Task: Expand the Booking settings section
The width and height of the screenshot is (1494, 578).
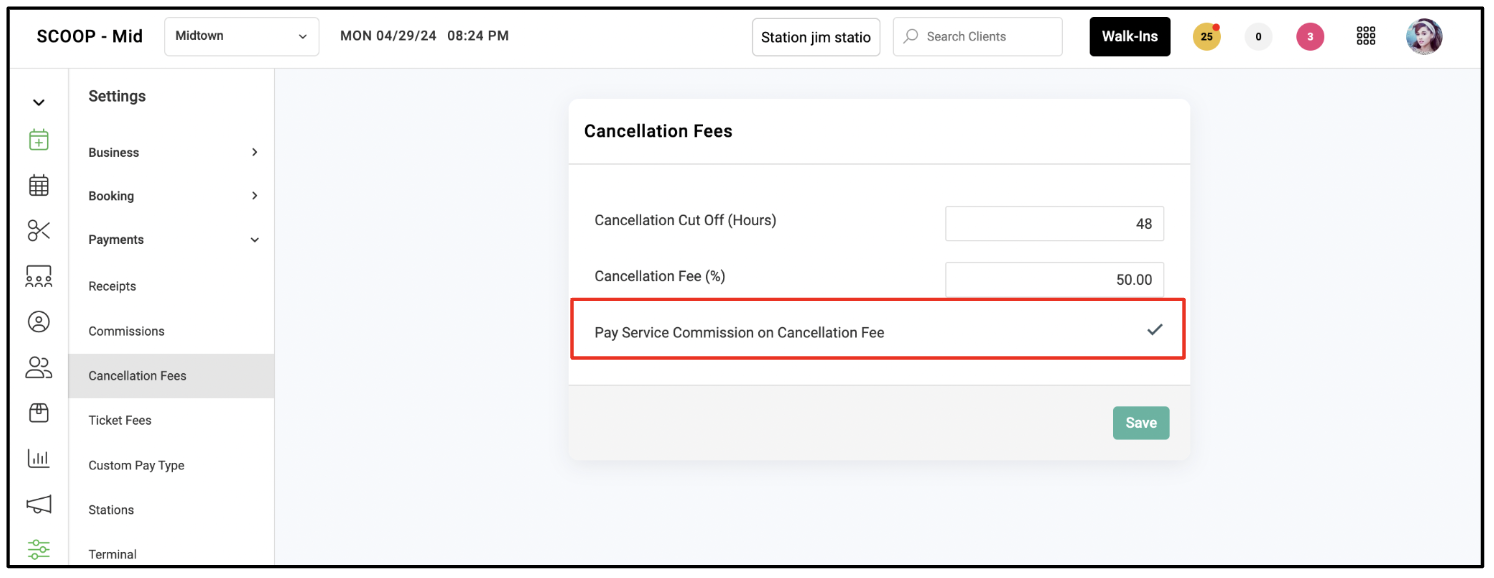Action: pyautogui.click(x=173, y=196)
